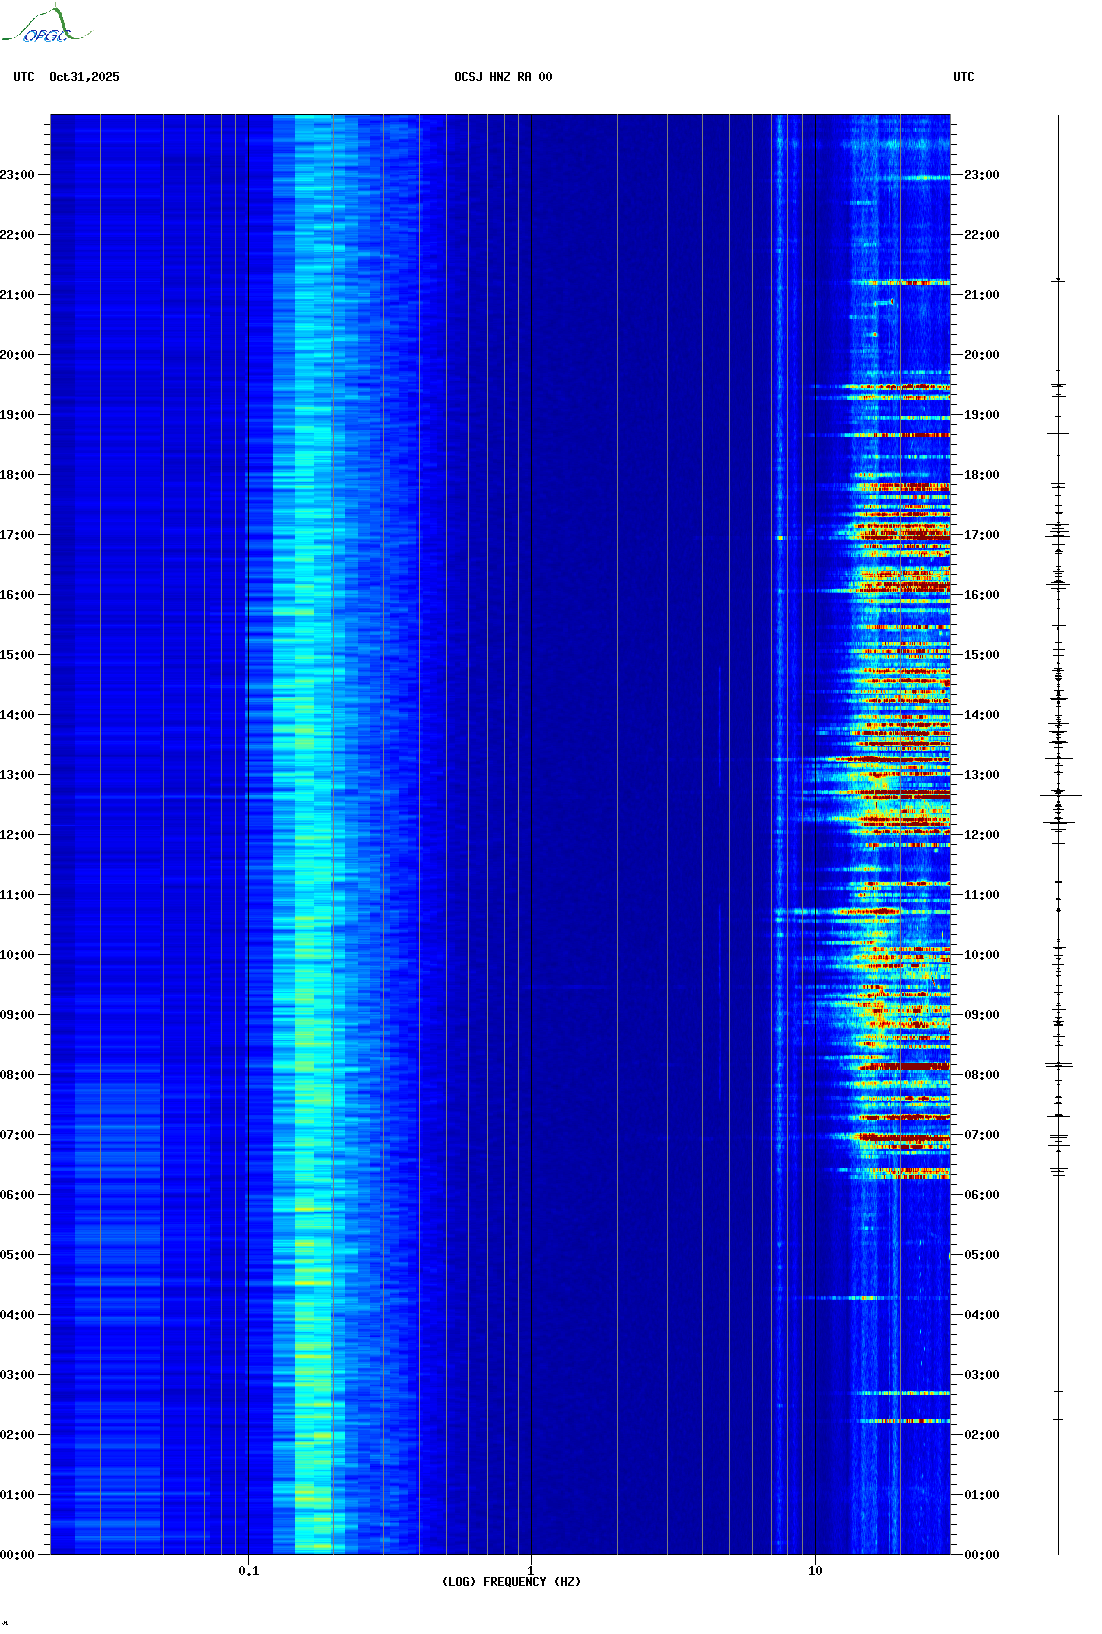Click the black vertical line at 0.1 Hz
Screen dimensions: 1102x1634
[248, 800]
